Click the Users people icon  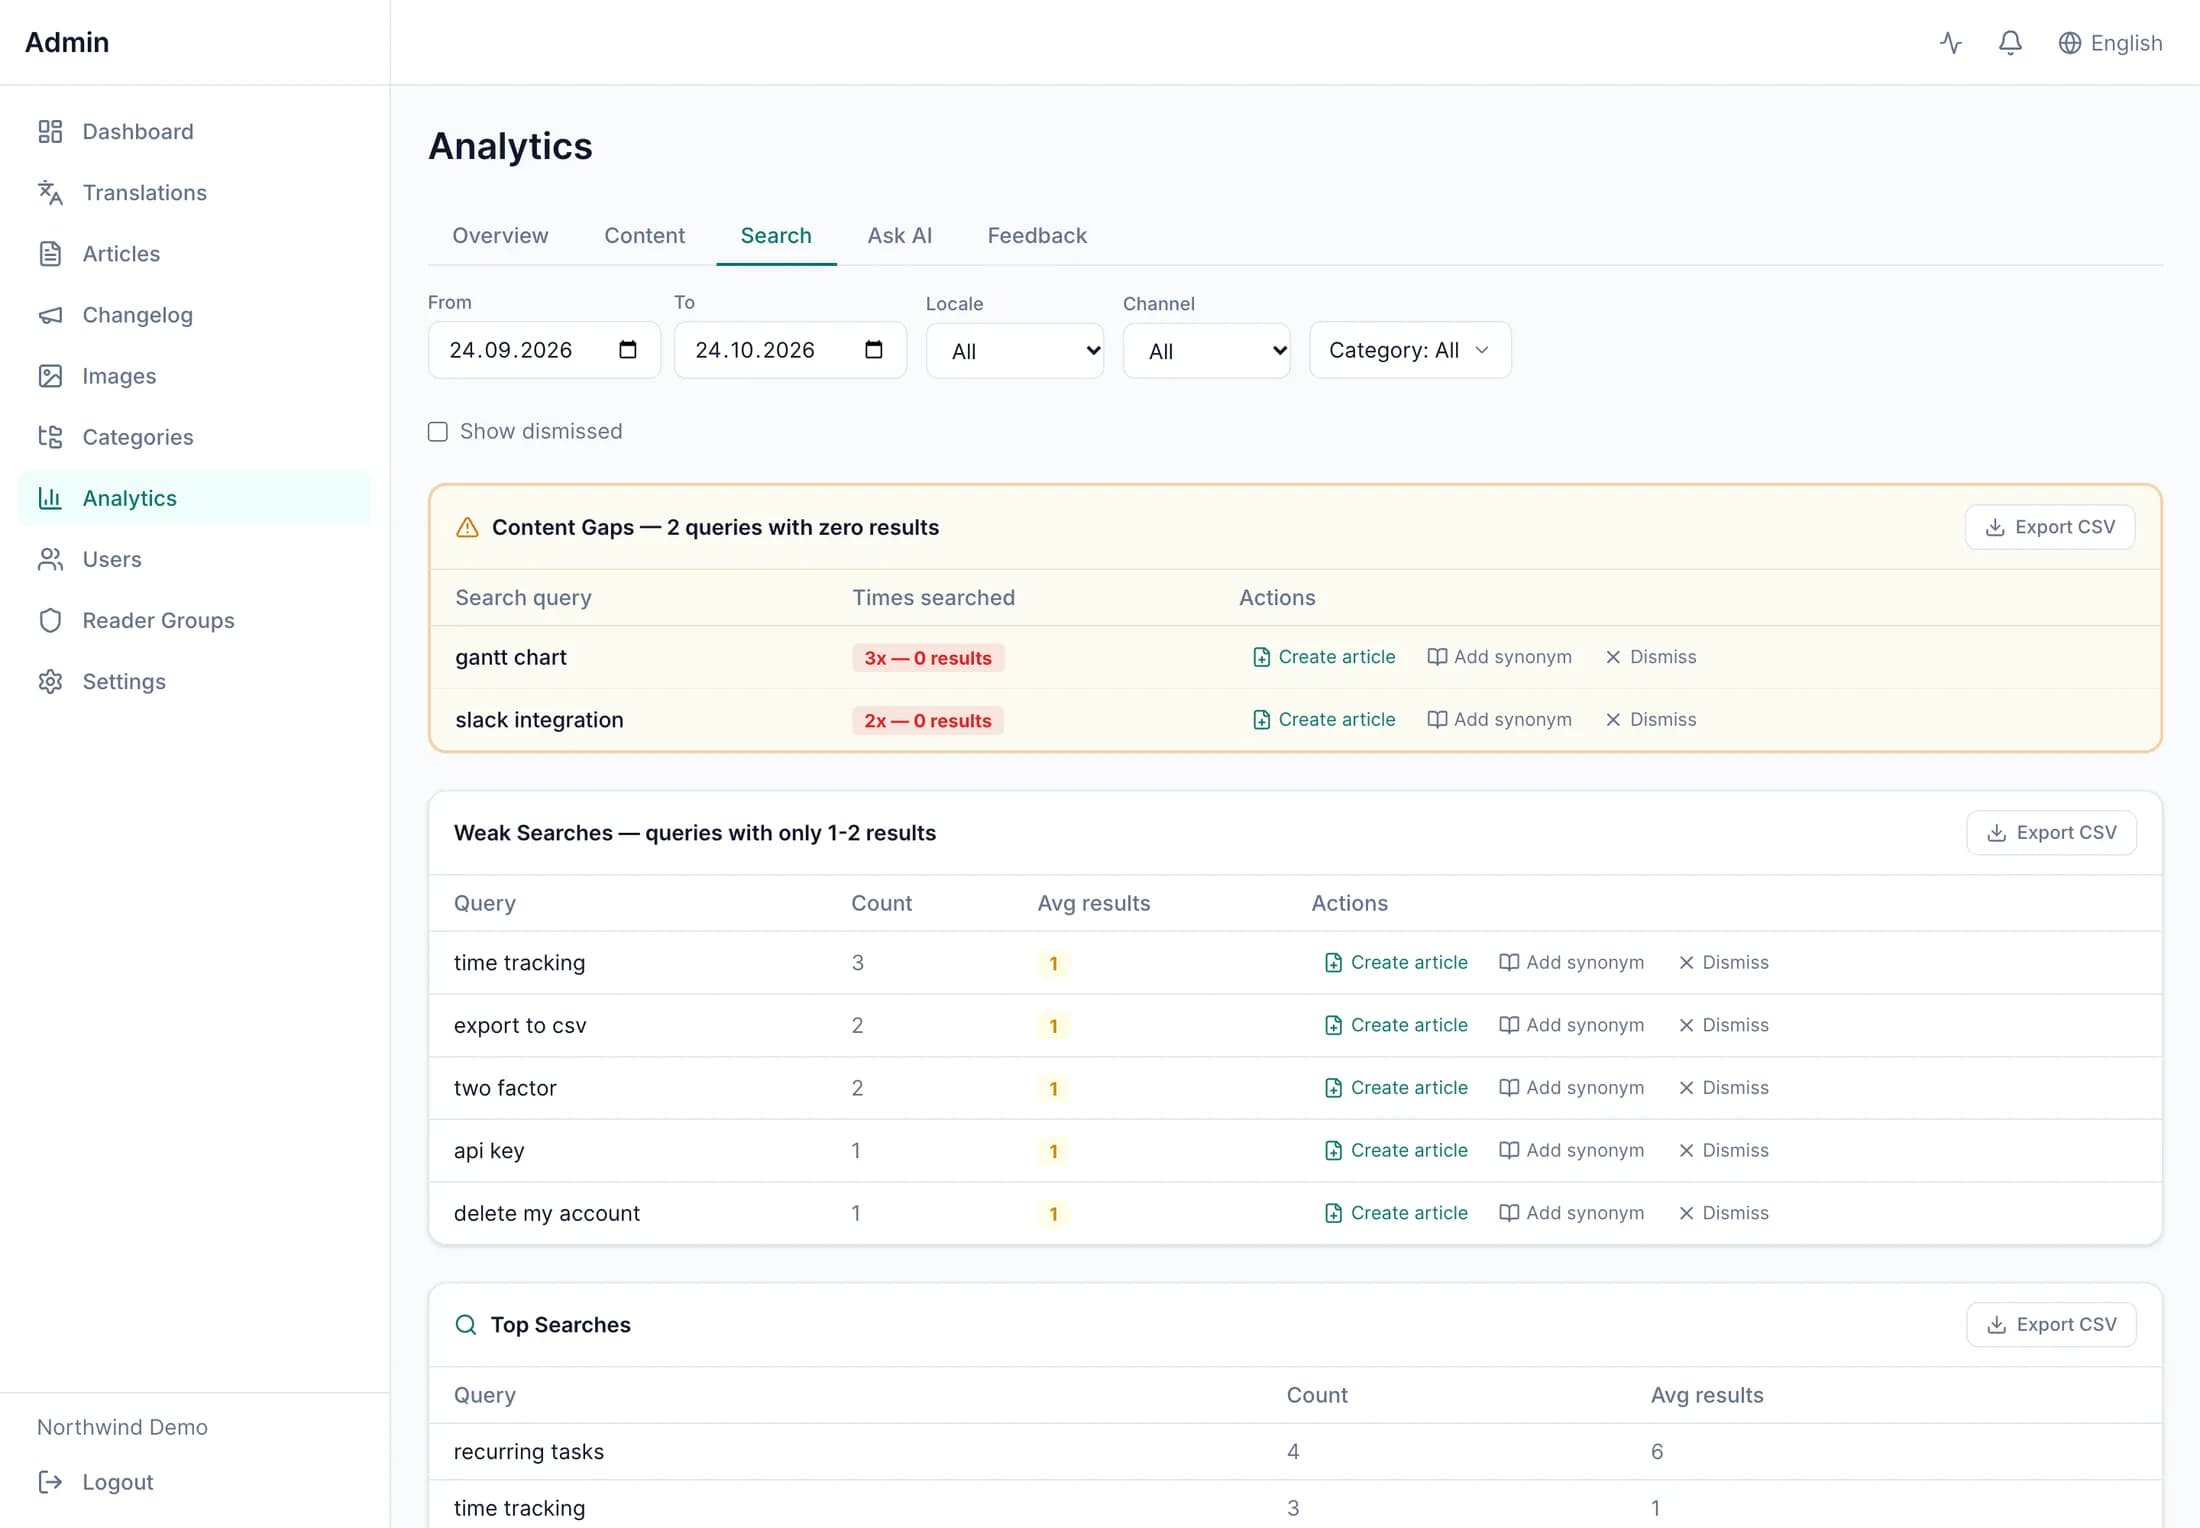50,558
